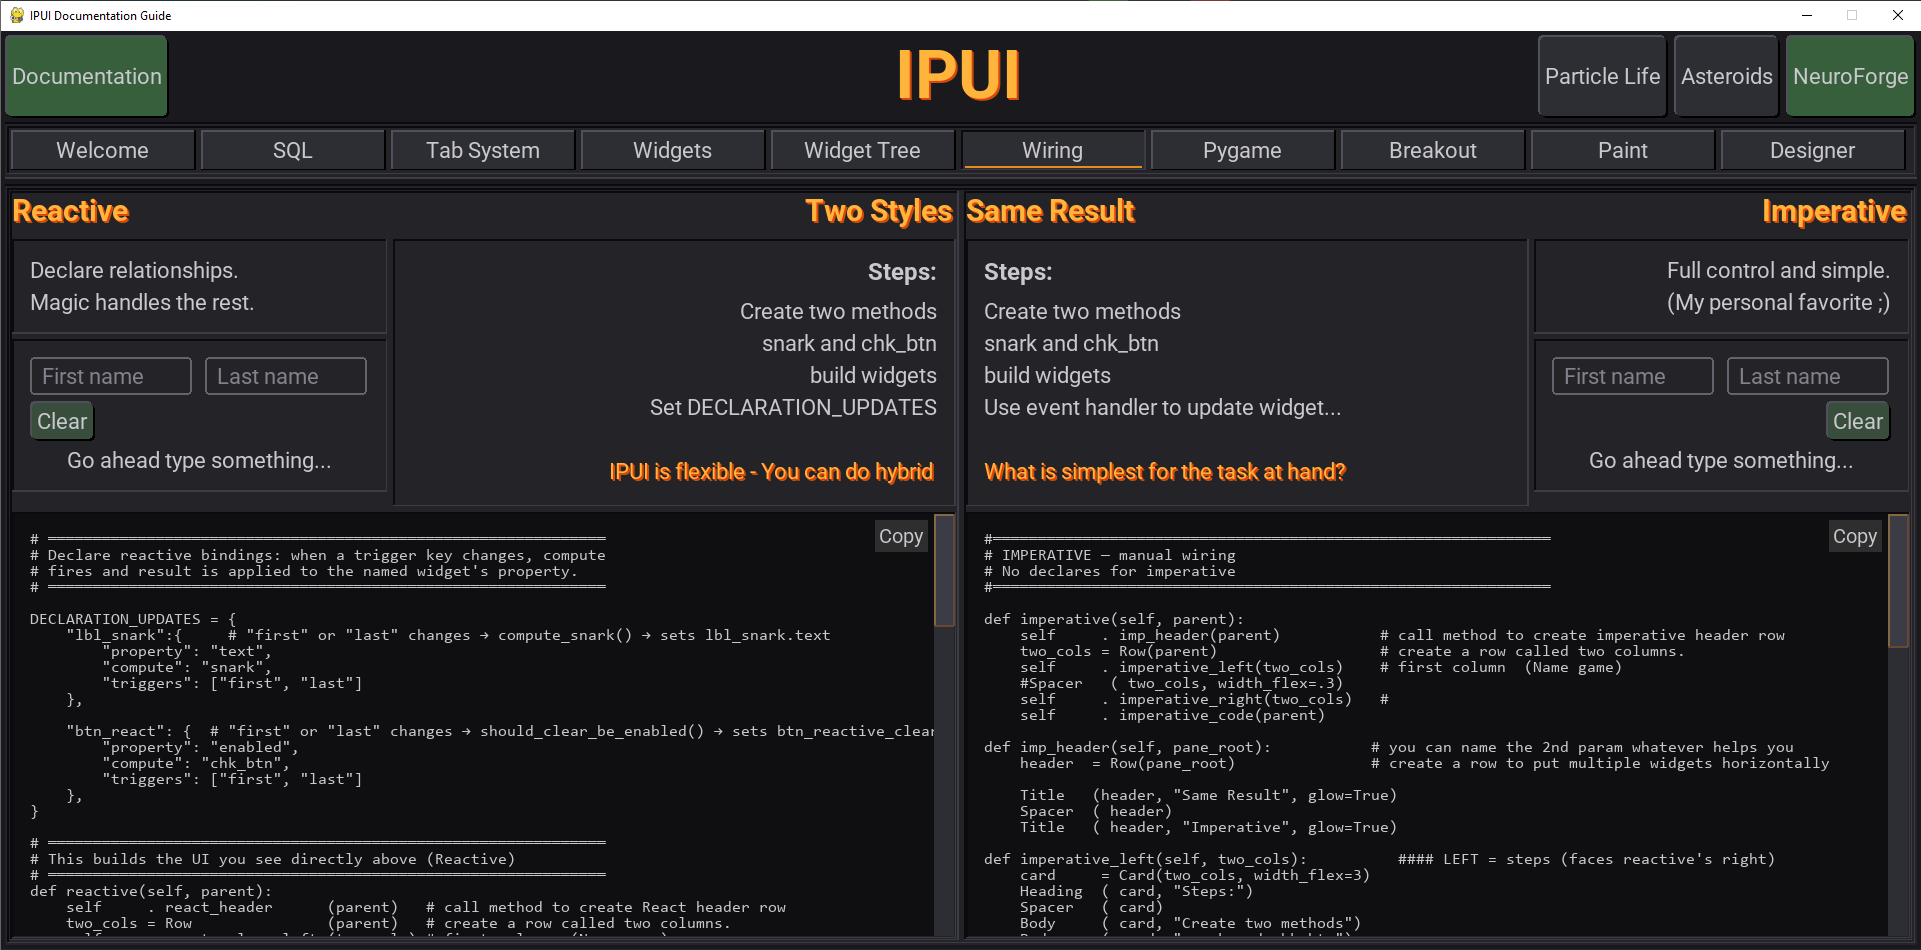
Task: Select the Widget Tree tab
Action: 863,150
